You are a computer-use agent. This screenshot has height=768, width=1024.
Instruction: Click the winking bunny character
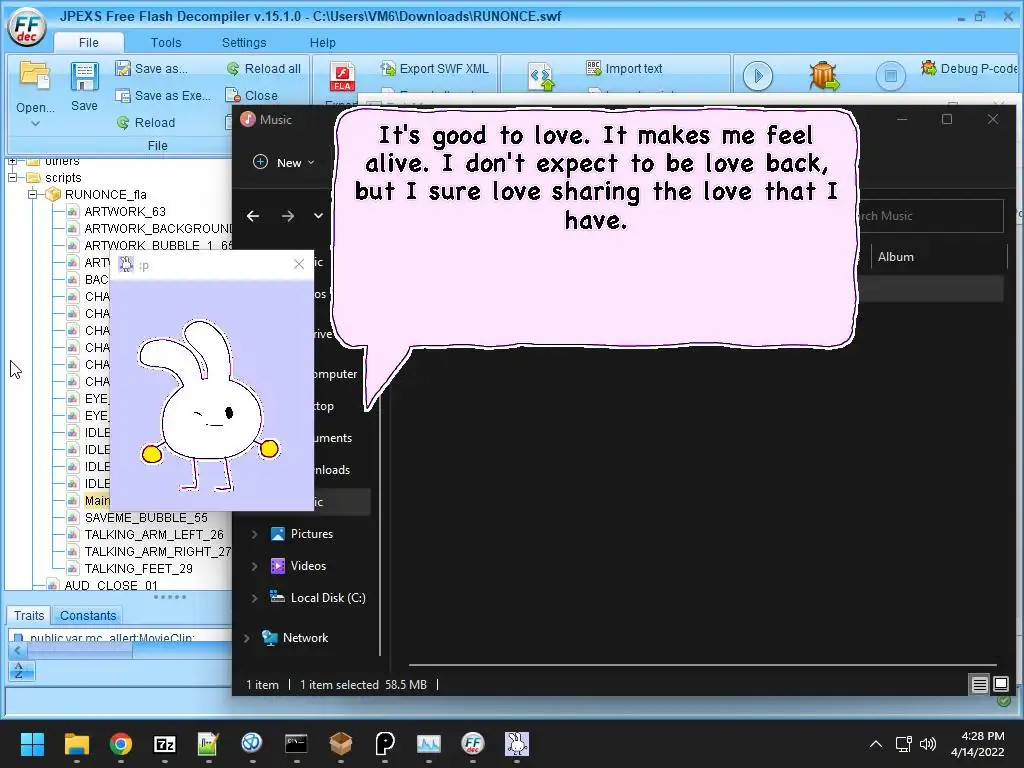(208, 405)
